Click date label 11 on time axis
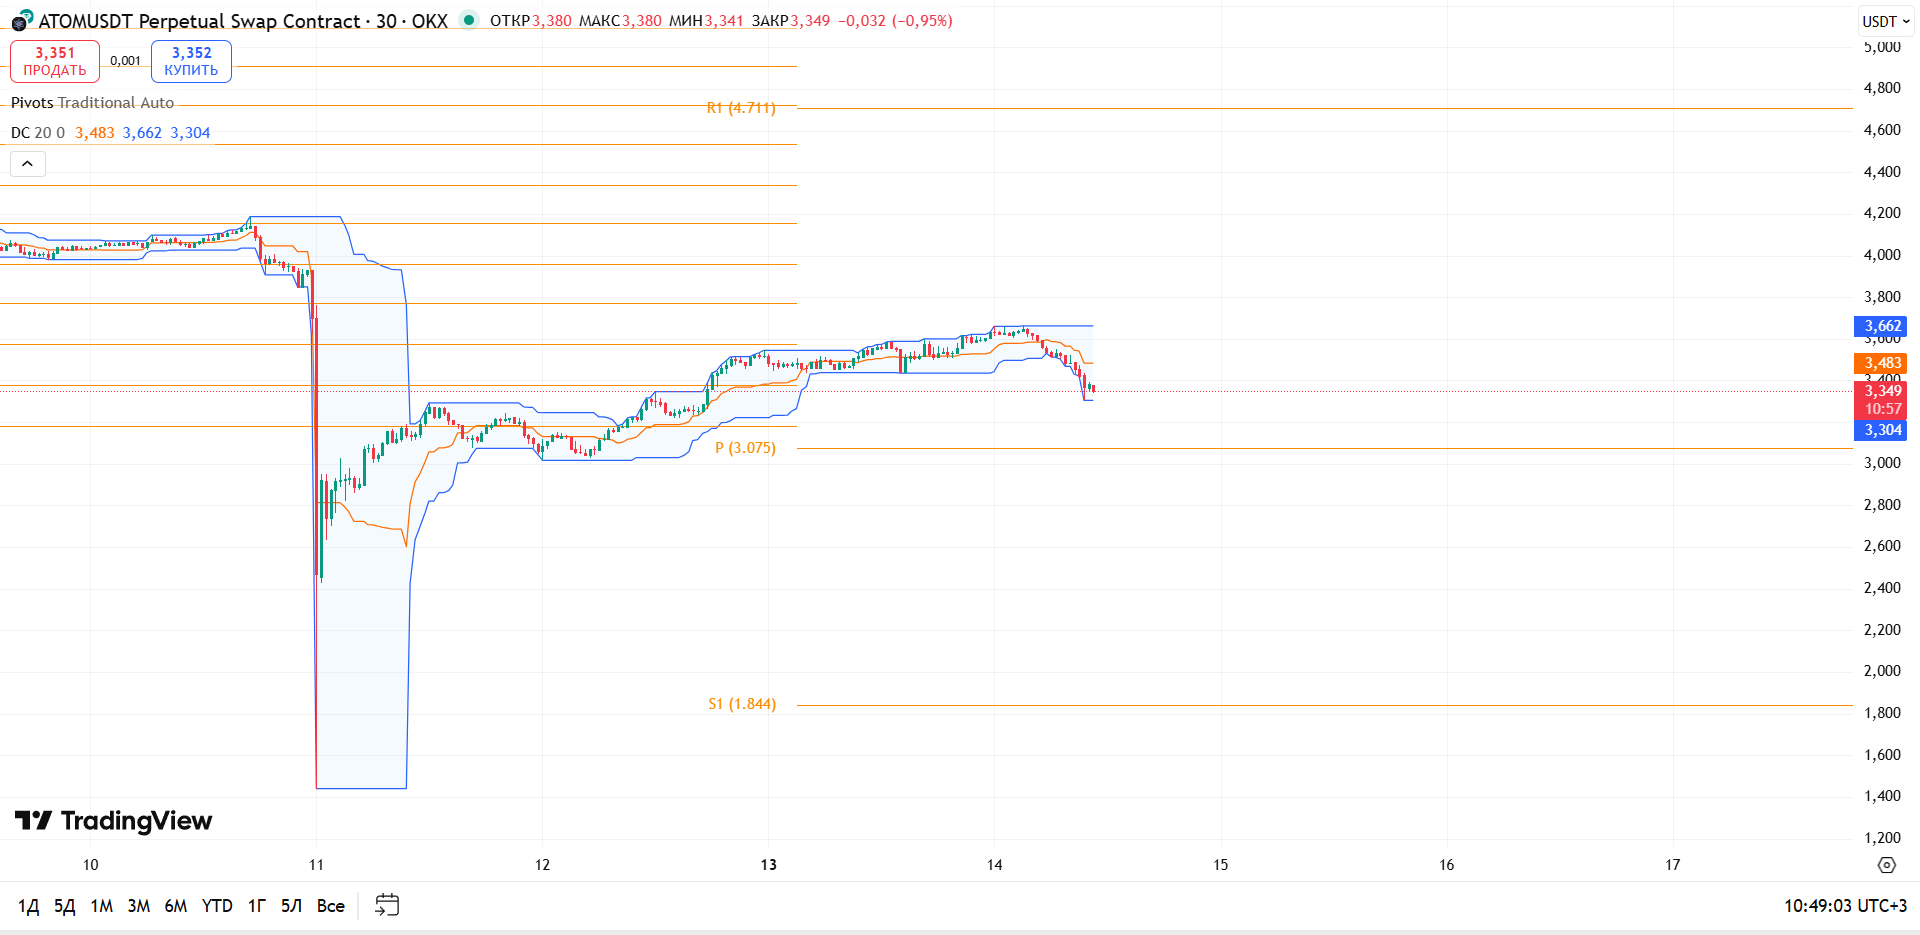This screenshot has height=935, width=1920. [316, 865]
